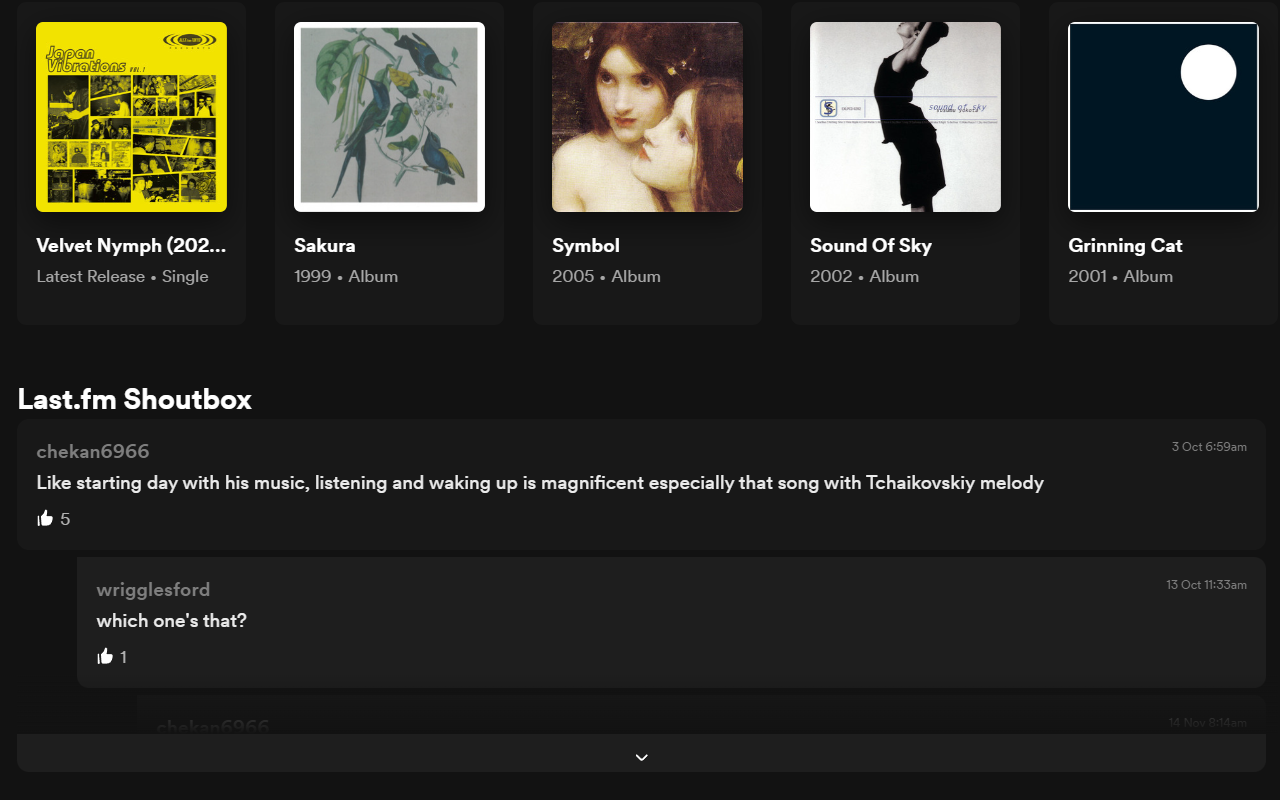Open the Grinning Cat album cover
1280x800 pixels.
pos(1163,116)
